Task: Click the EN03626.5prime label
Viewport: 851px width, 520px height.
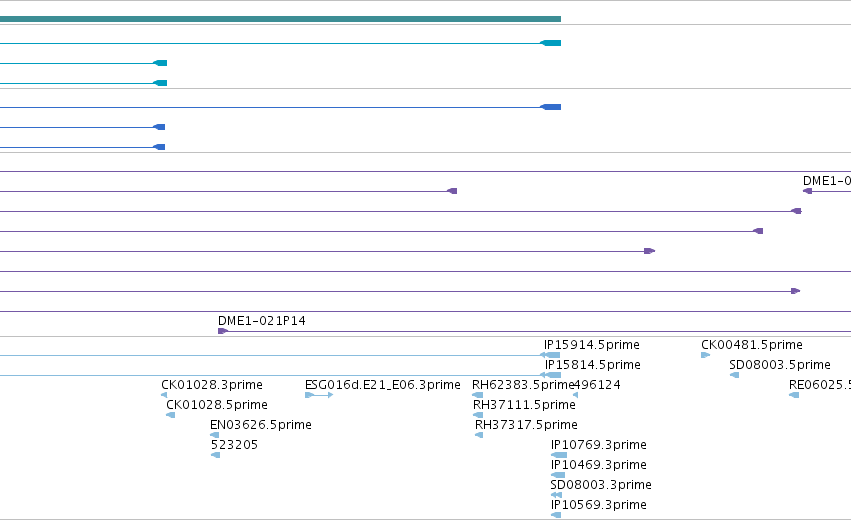Action: (x=261, y=425)
